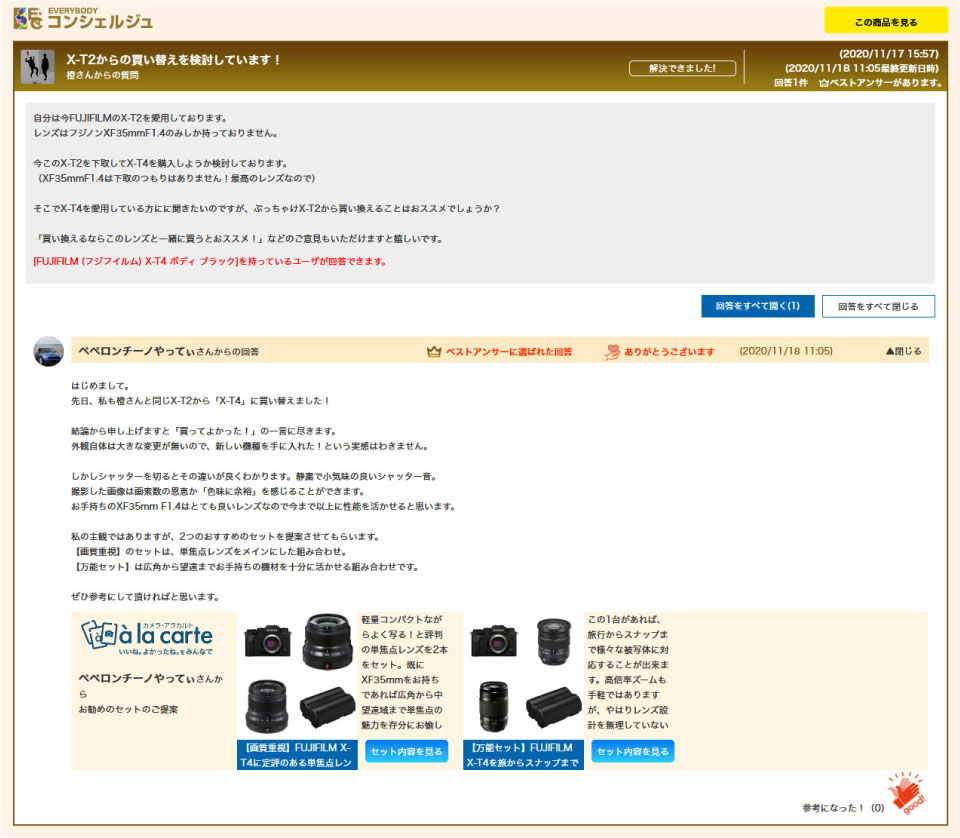Viewport: 960px width, 838px height.
Task: Click the X-T4 body image in the 画質重視 set
Action: click(x=267, y=641)
